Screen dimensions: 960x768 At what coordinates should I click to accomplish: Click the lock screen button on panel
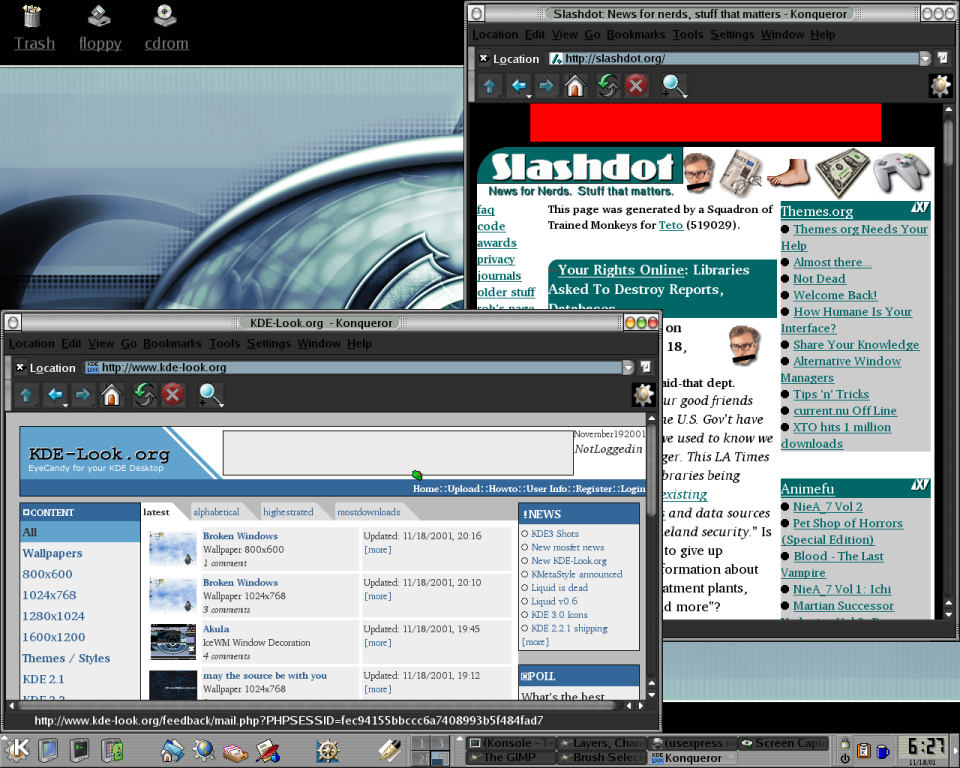click(845, 744)
